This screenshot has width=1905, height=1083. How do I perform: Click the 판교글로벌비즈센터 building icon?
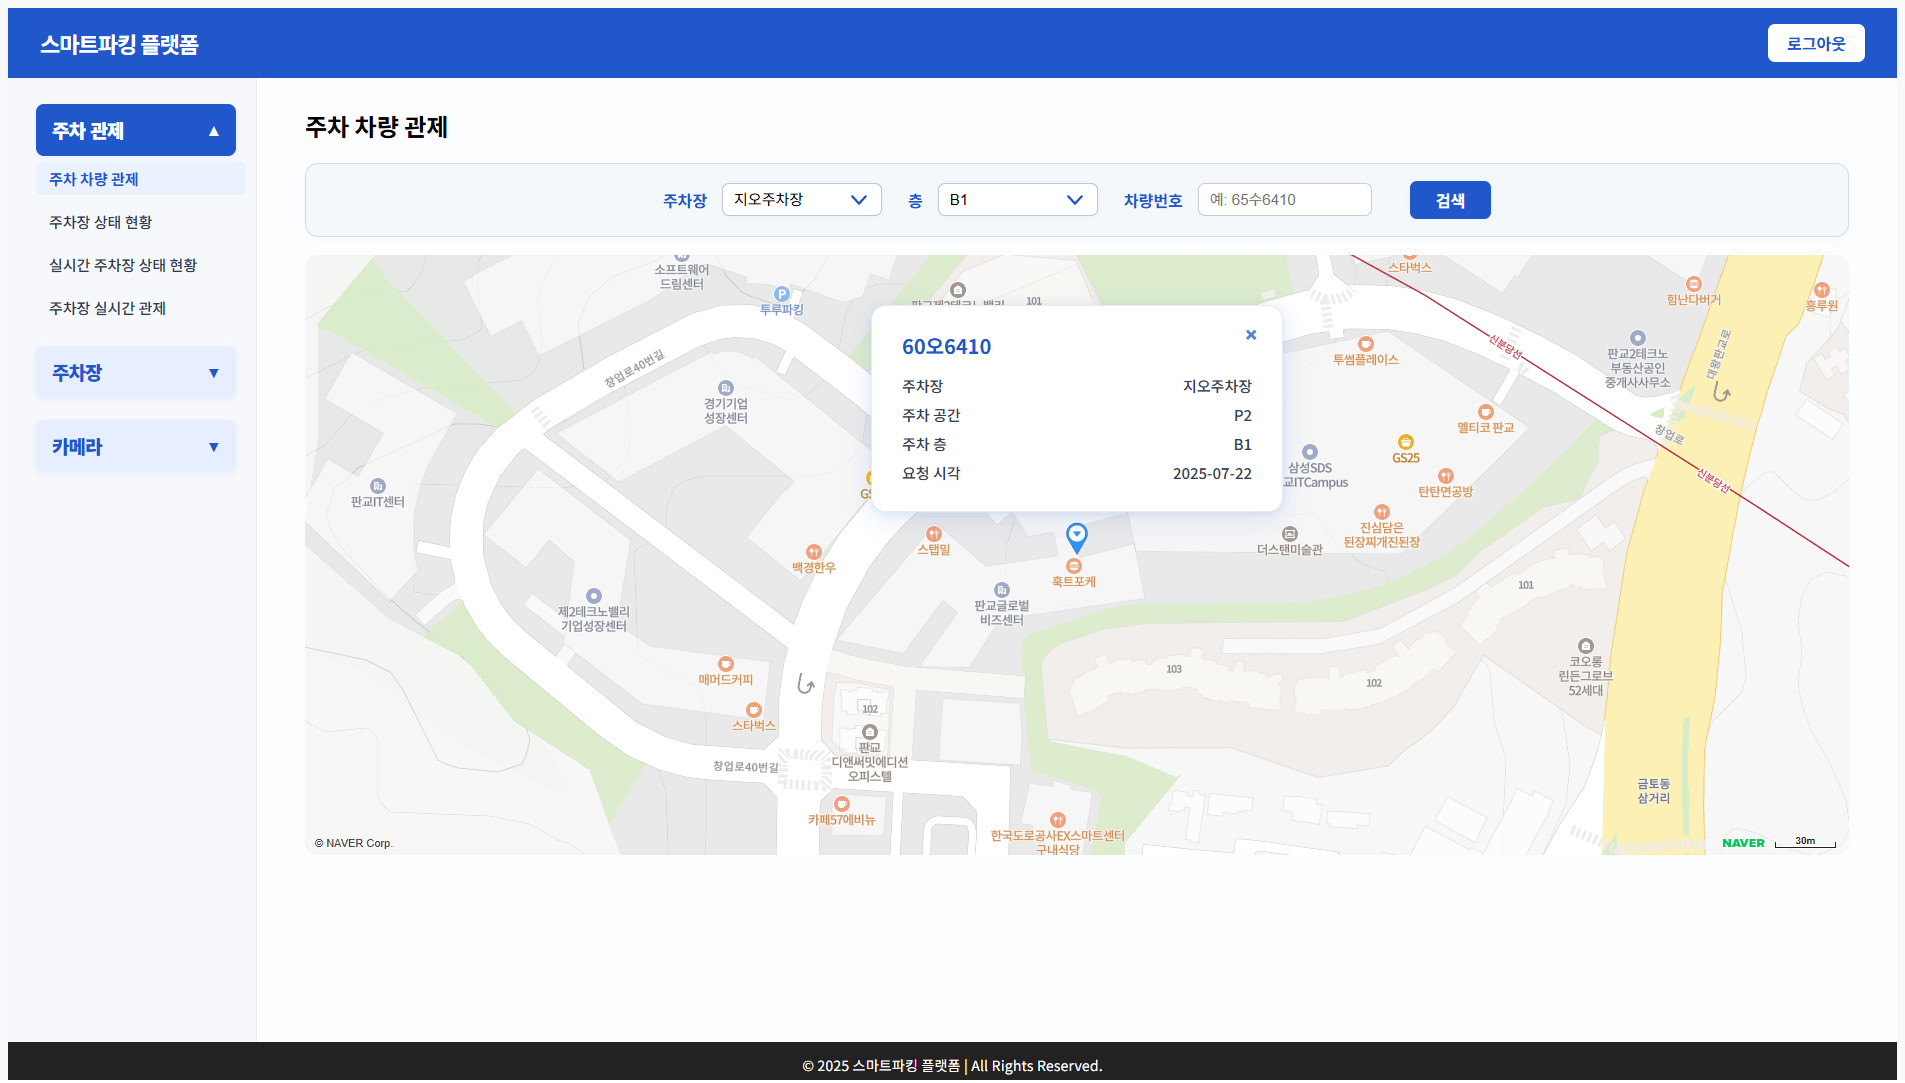click(1002, 590)
